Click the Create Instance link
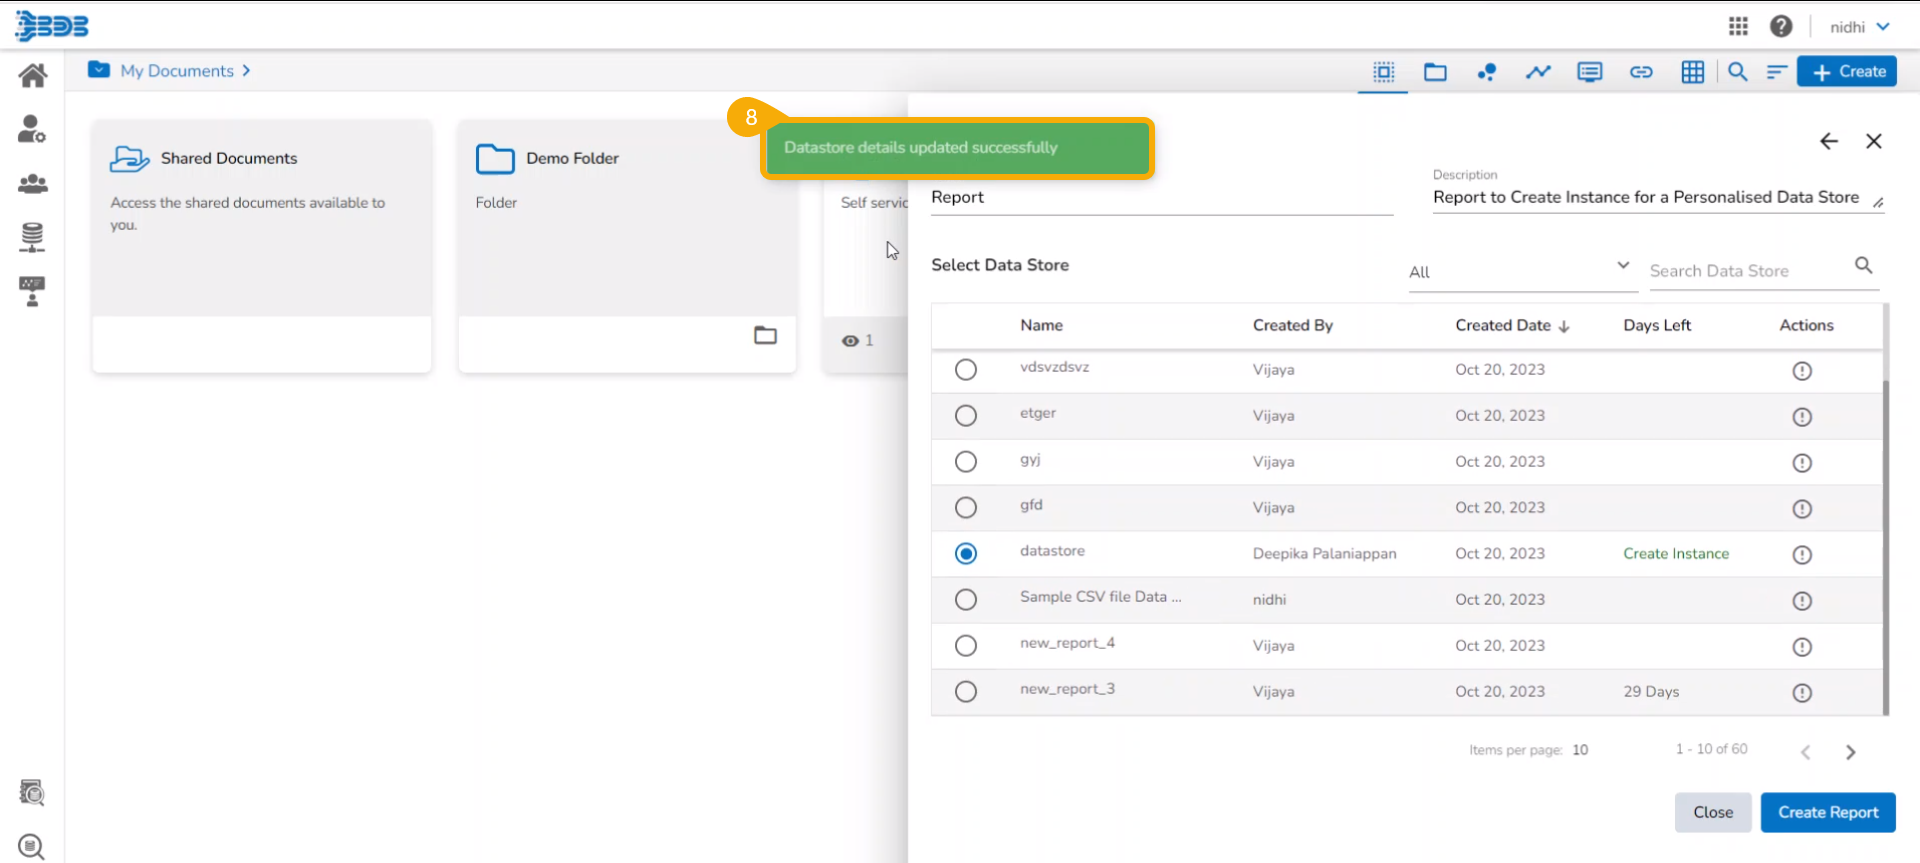 point(1675,554)
